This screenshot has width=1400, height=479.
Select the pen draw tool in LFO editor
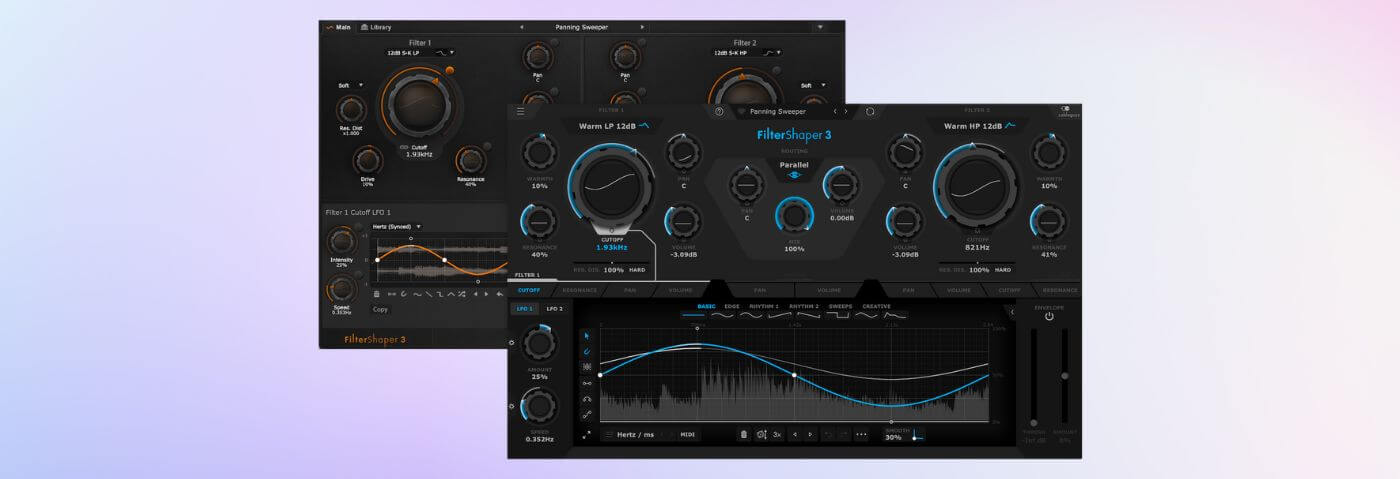tap(587, 351)
